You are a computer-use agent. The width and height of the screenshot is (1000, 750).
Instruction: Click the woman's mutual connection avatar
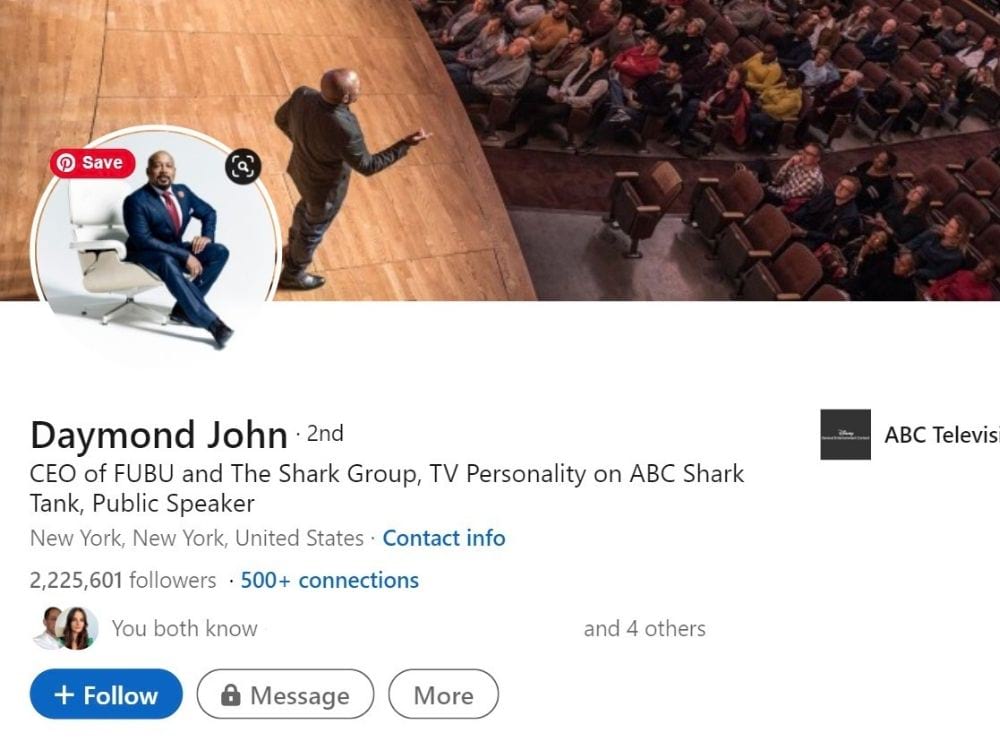77,628
